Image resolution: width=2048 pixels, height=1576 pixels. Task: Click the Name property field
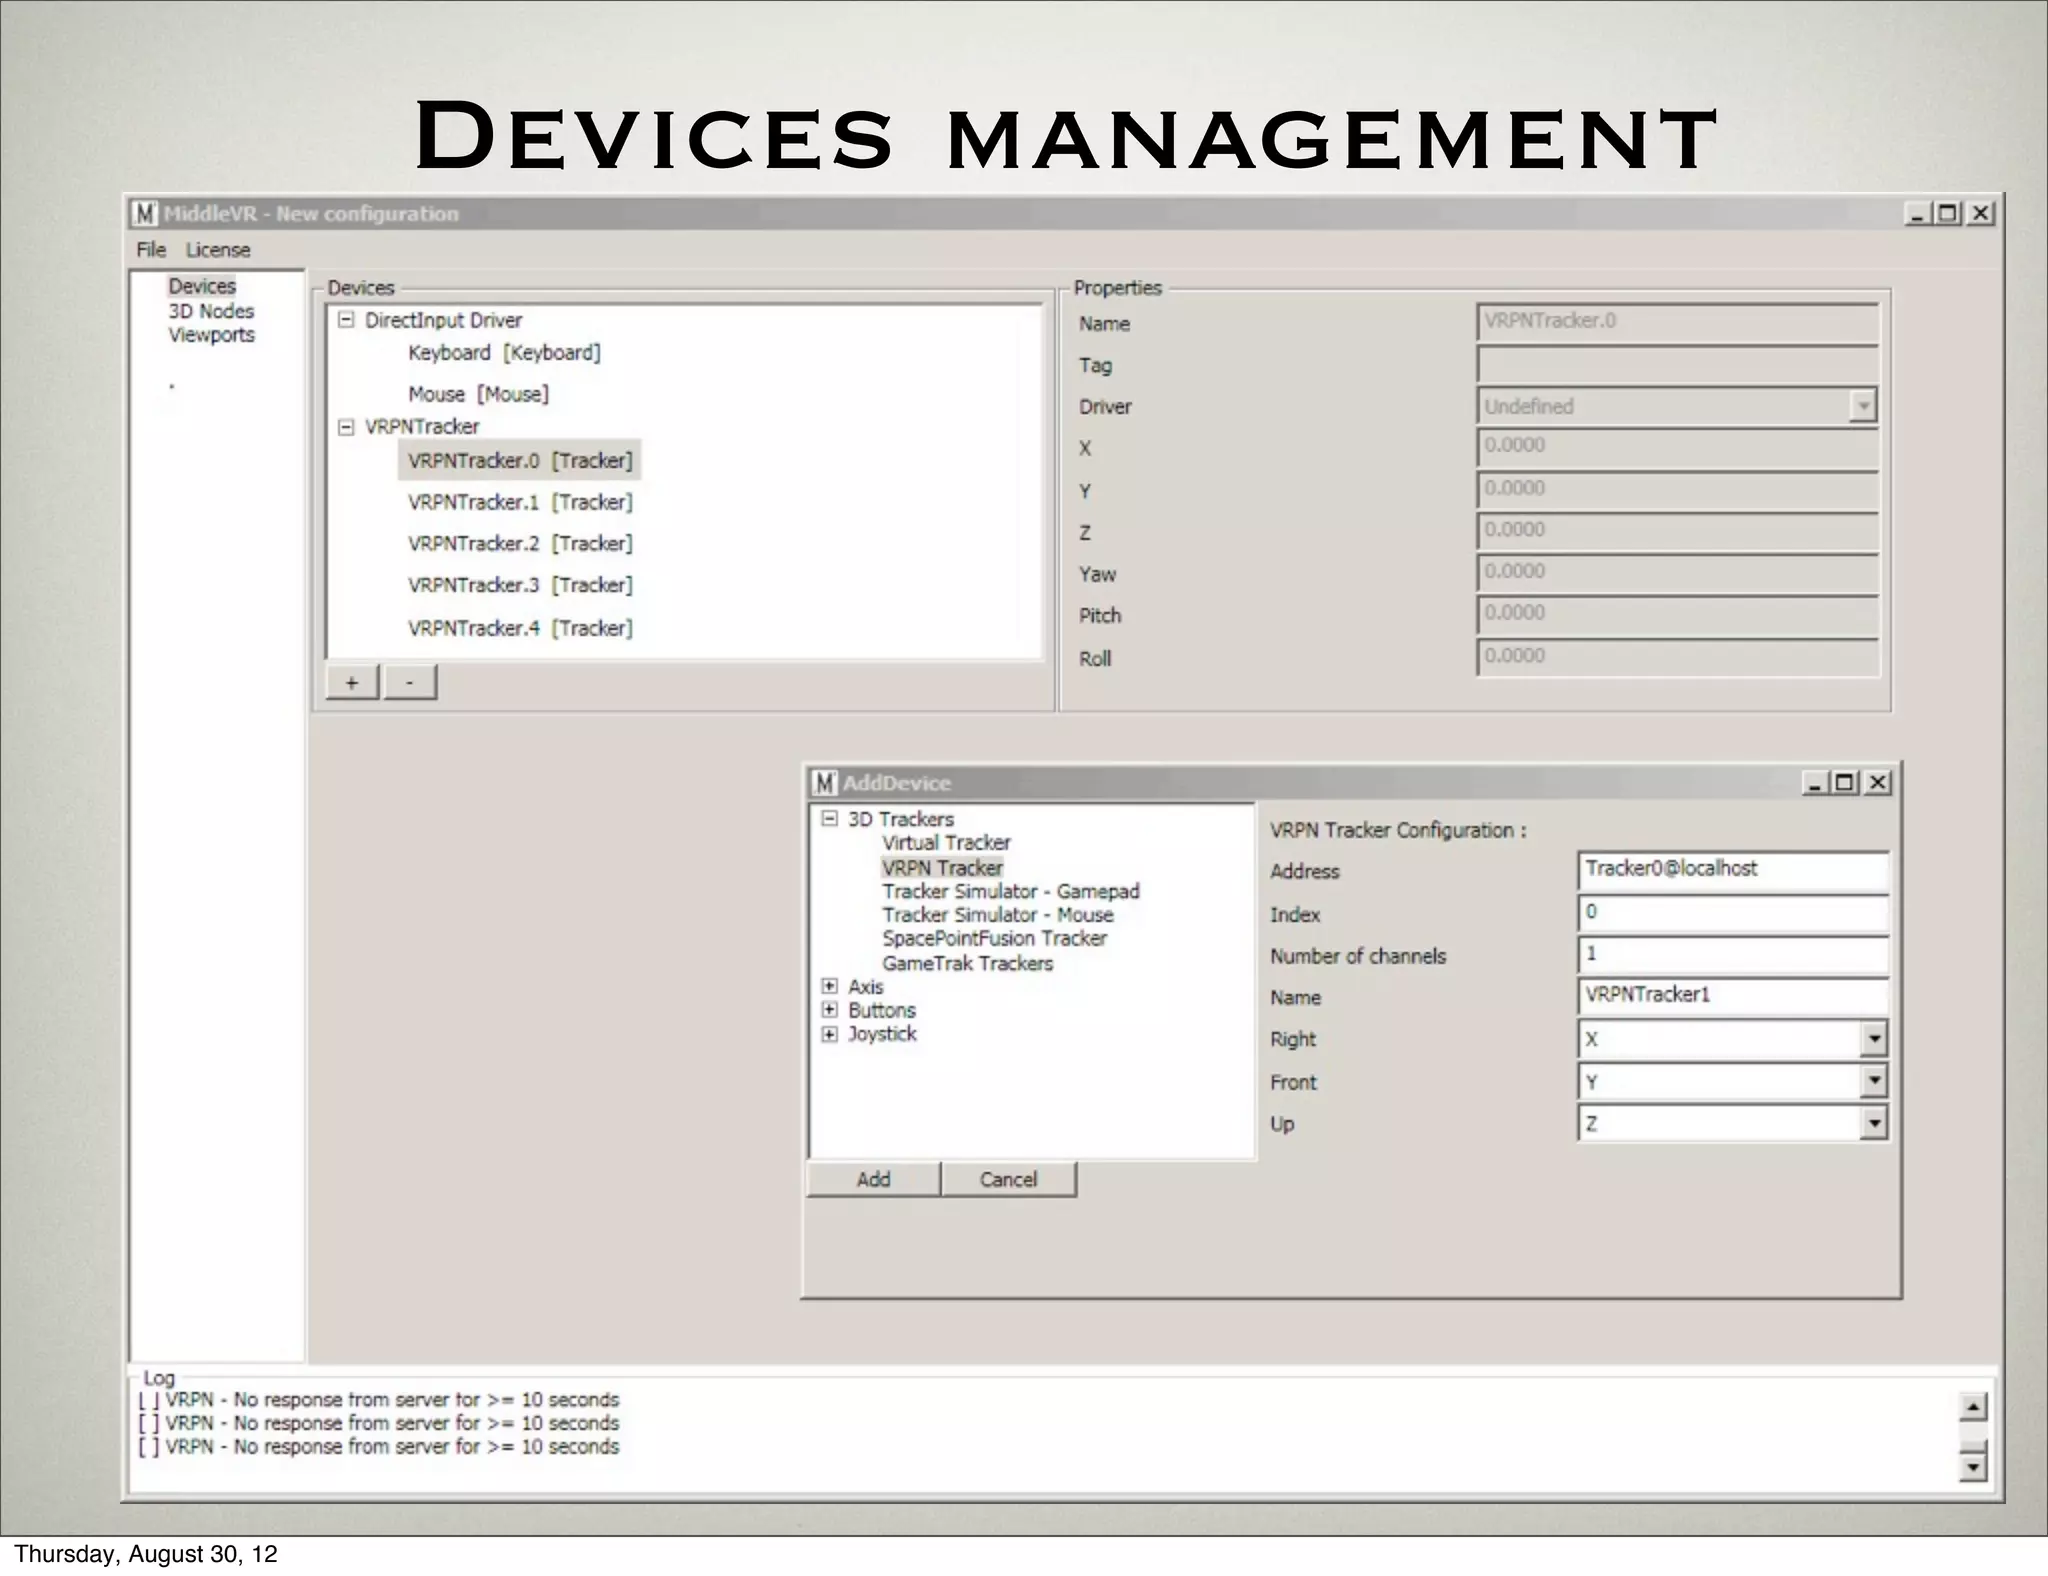(1677, 323)
